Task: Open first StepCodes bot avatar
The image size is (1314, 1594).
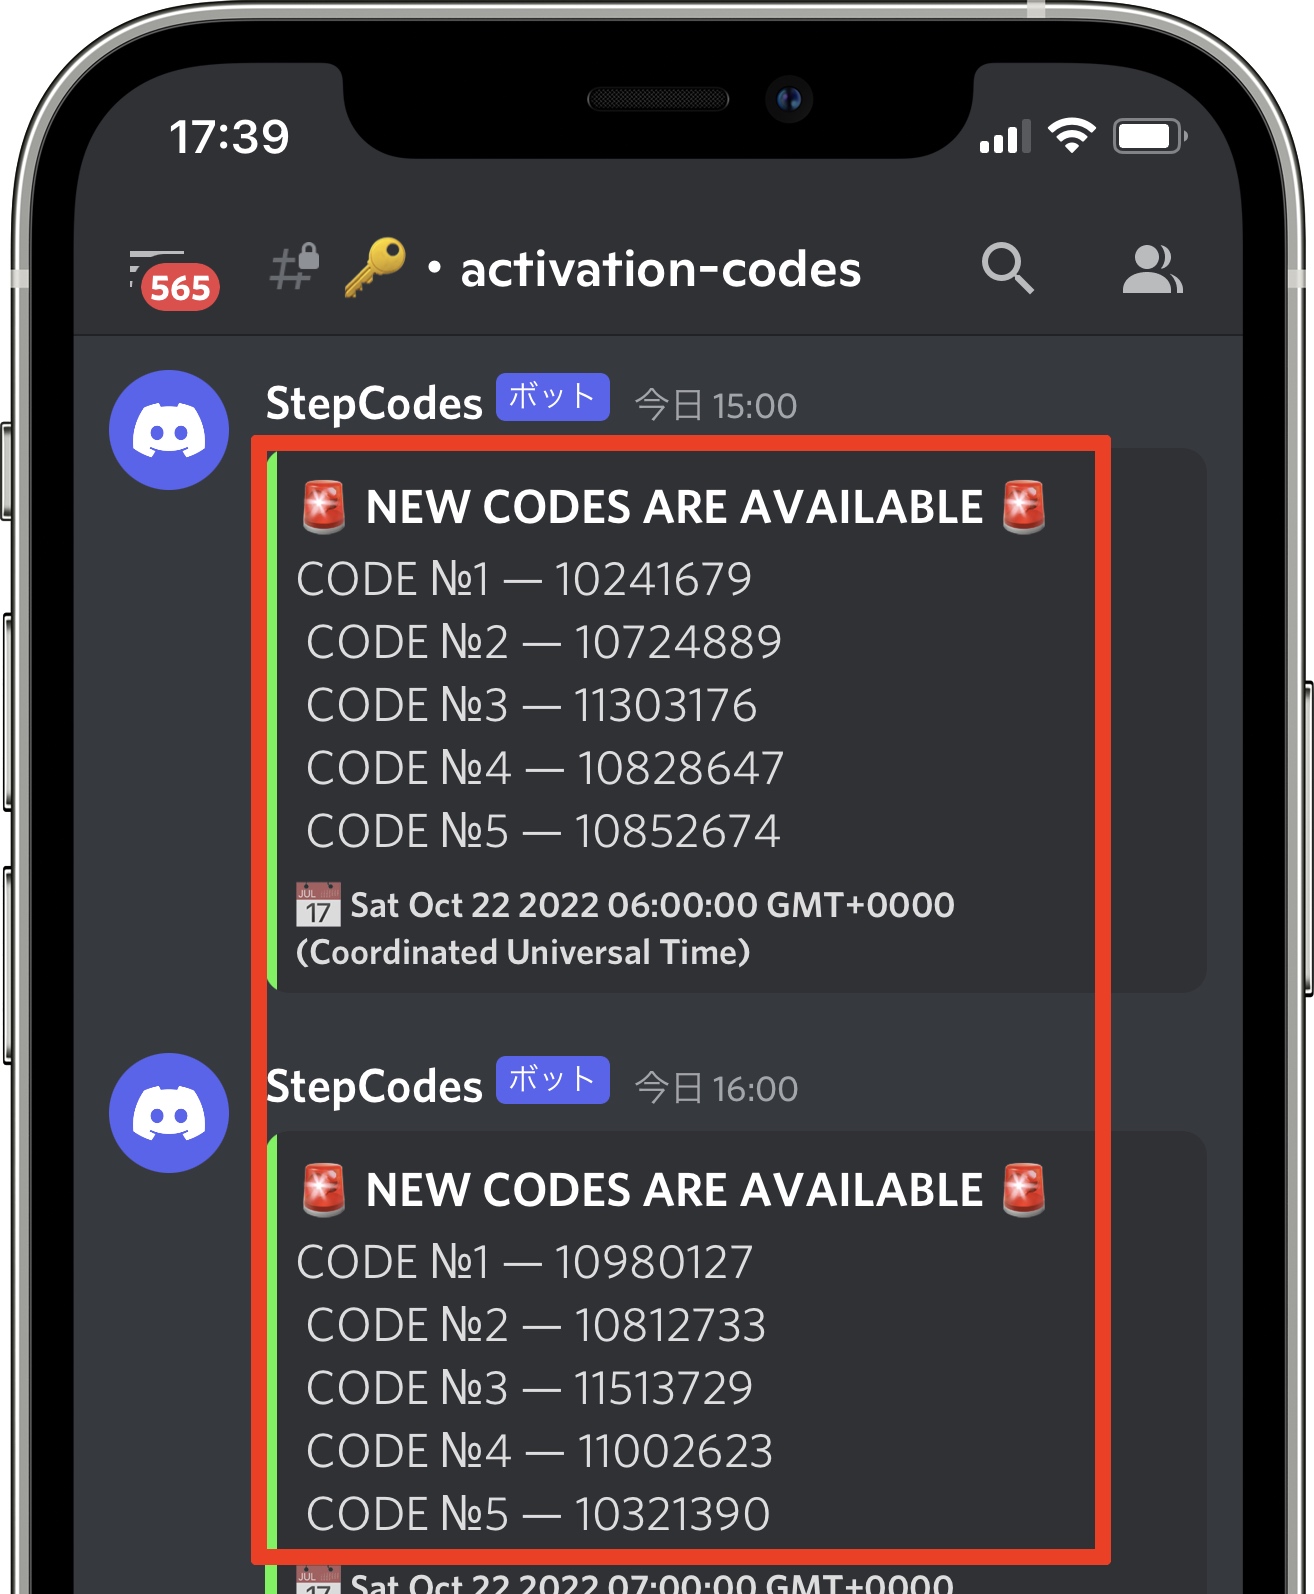Action: point(169,430)
